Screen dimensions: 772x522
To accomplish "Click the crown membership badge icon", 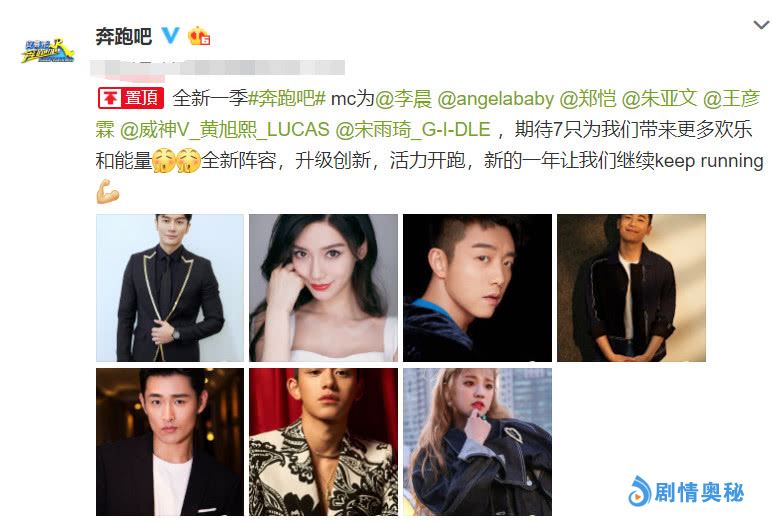I will coord(199,36).
